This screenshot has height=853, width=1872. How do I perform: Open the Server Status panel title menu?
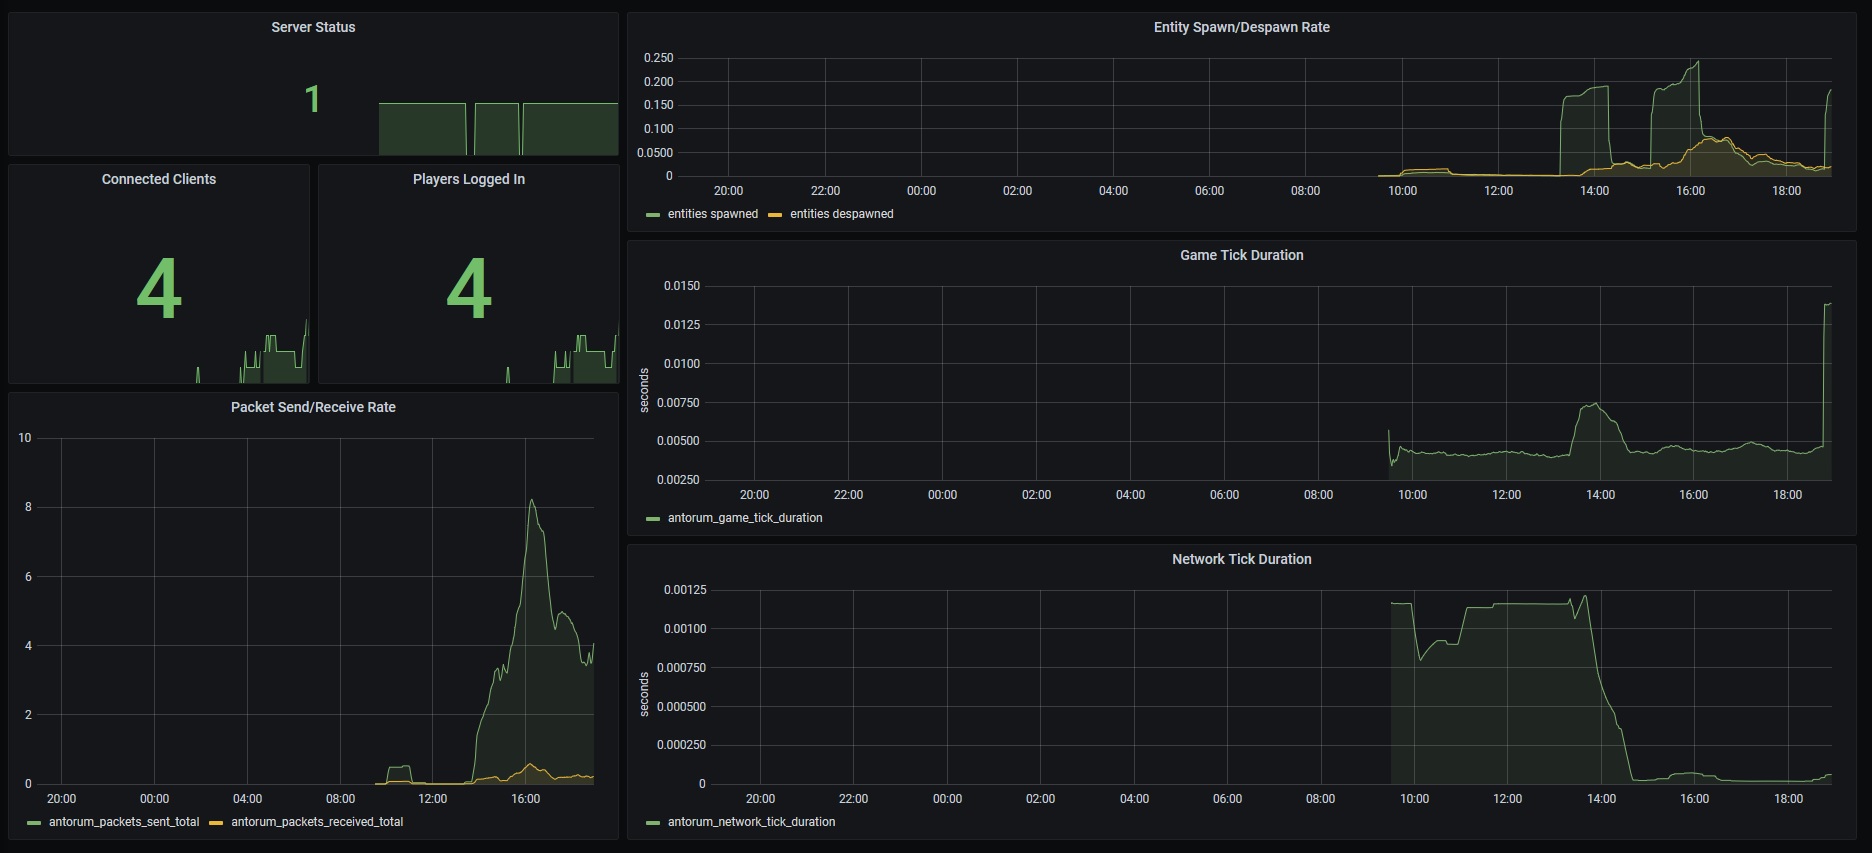tap(313, 27)
